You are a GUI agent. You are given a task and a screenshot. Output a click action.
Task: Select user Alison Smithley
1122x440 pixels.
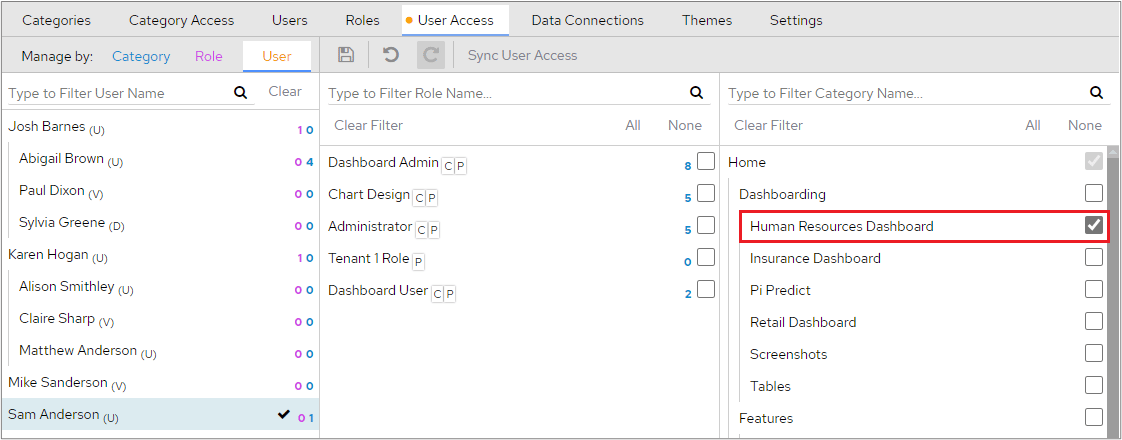166,287
